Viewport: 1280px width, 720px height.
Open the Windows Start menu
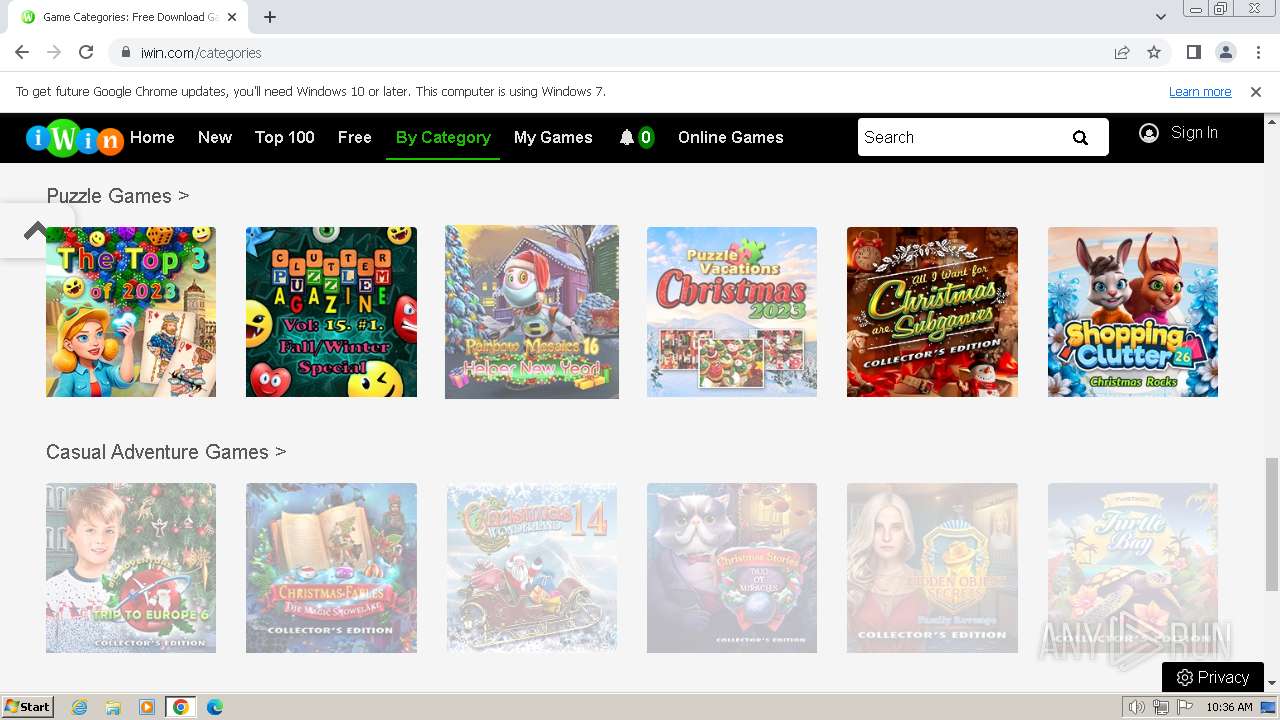pyautogui.click(x=28, y=707)
